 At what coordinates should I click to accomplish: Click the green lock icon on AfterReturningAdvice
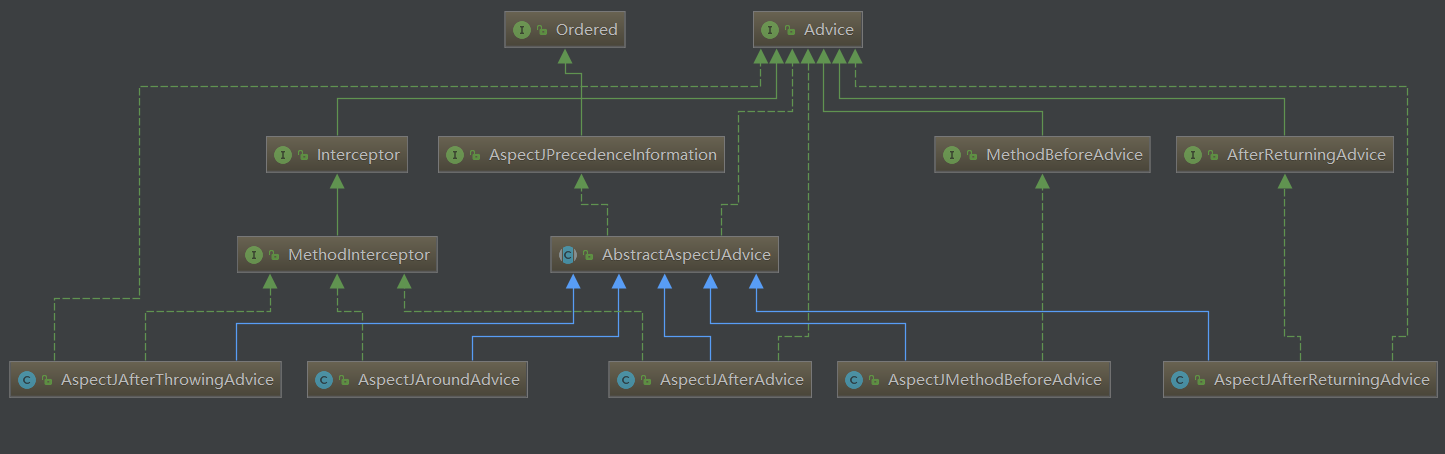coord(1214,156)
